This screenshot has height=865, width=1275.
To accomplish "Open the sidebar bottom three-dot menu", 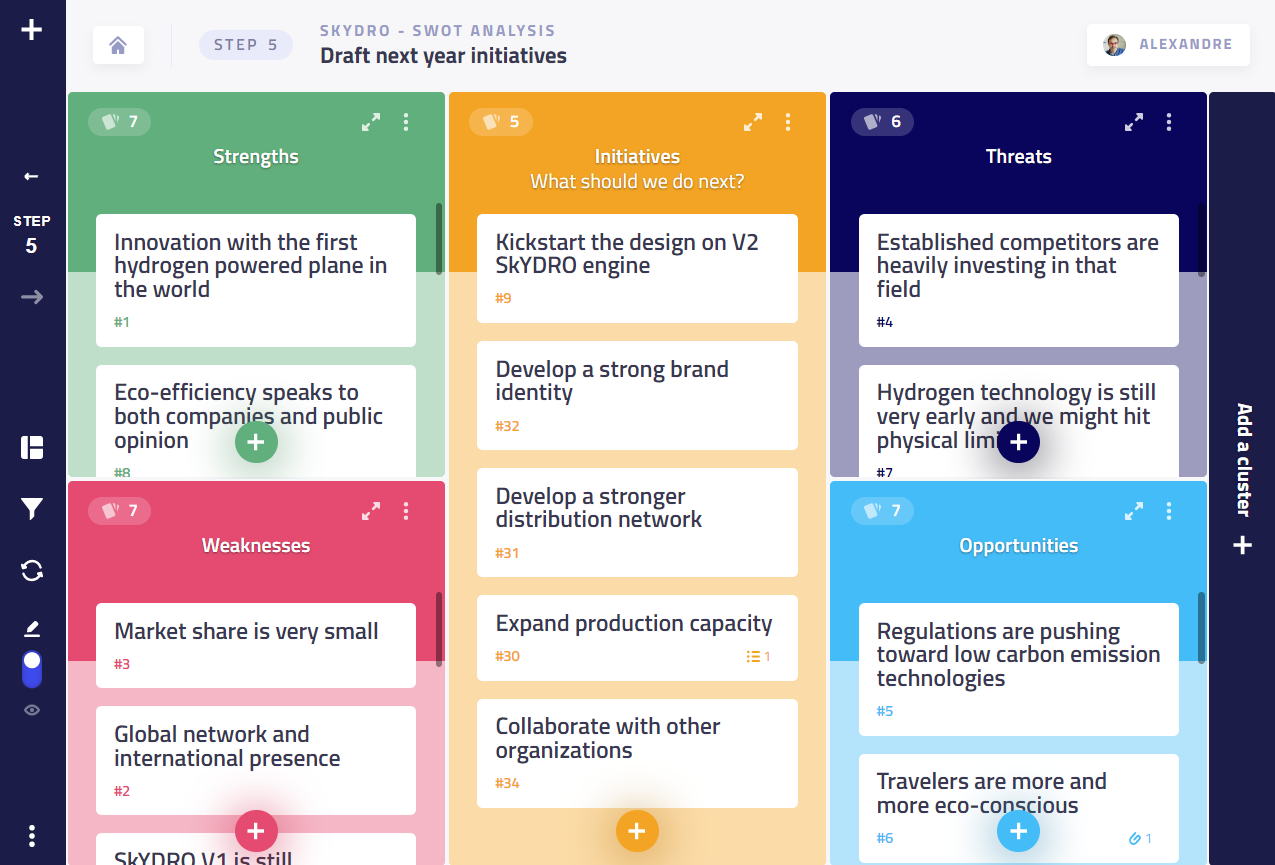I will click(32, 836).
